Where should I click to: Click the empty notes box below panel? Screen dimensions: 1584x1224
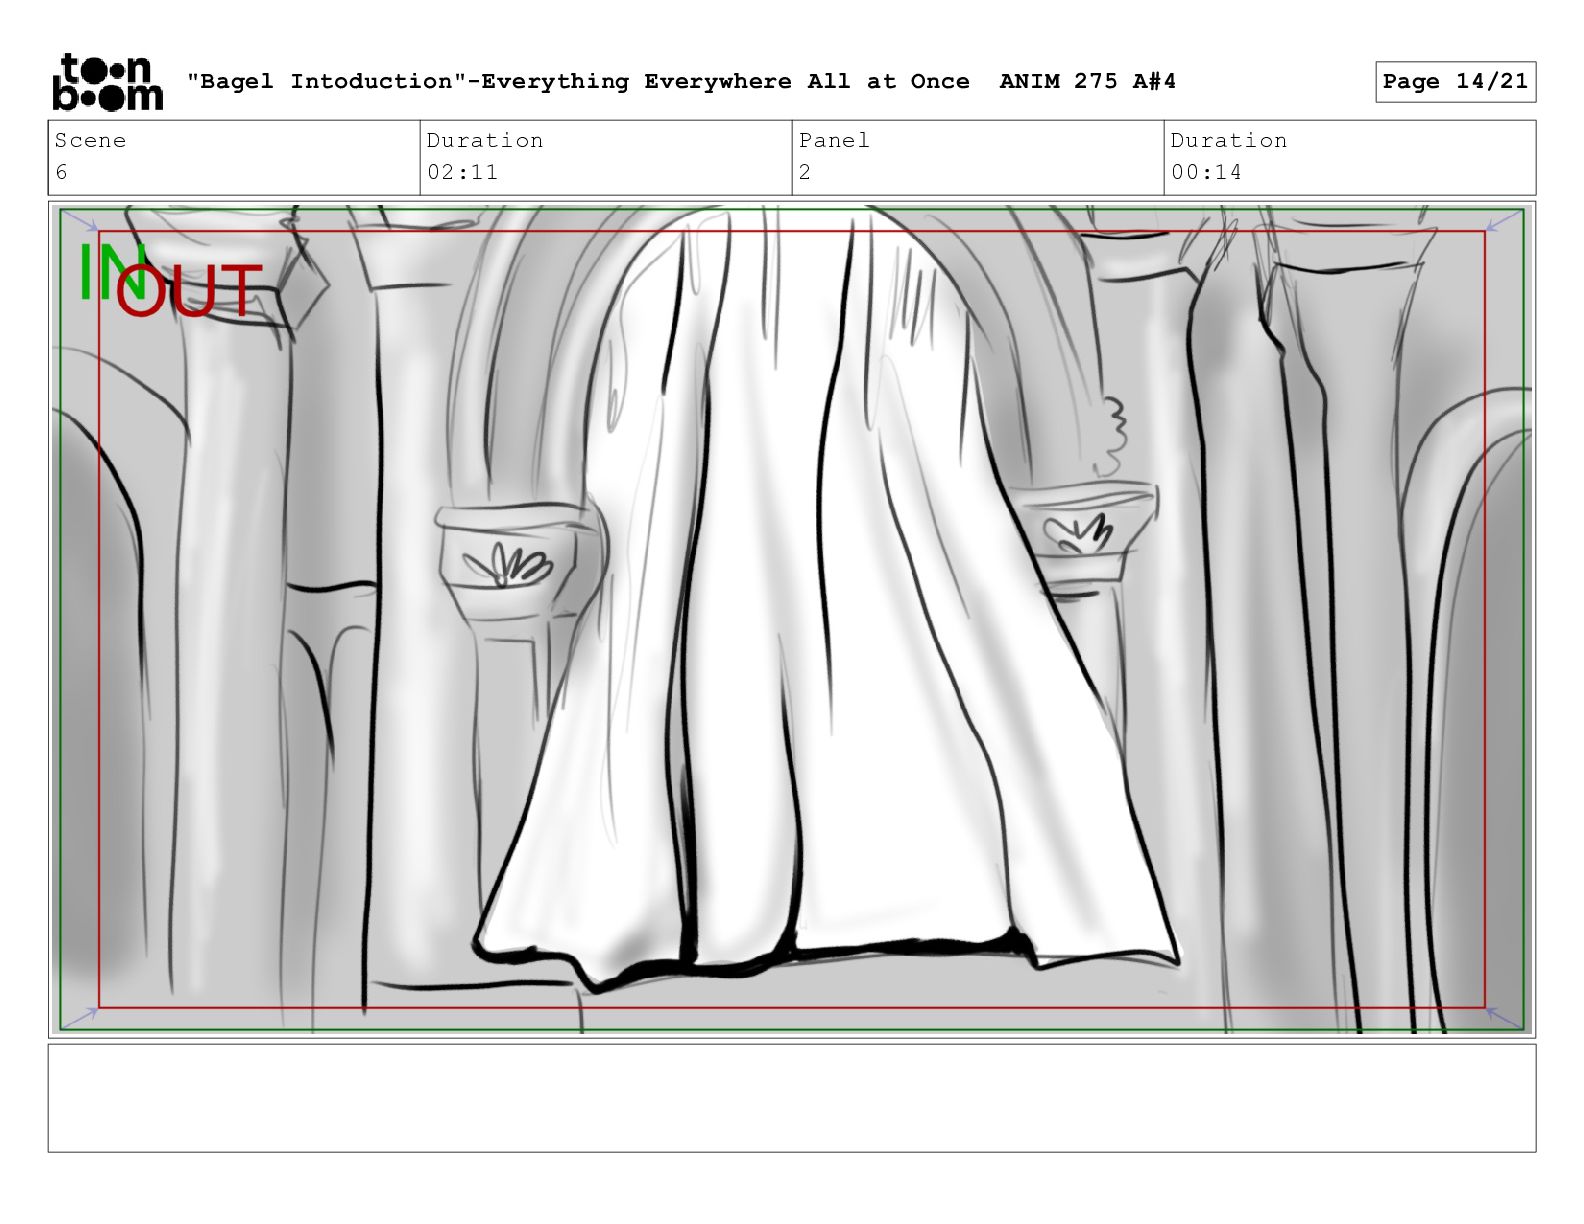click(792, 1098)
